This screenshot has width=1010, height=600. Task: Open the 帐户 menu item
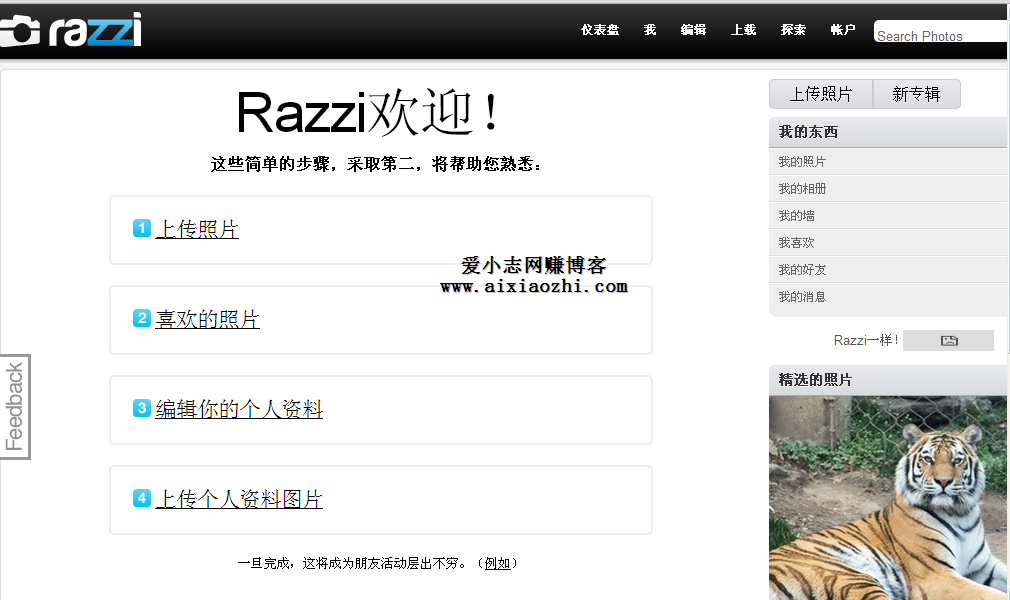pos(843,30)
